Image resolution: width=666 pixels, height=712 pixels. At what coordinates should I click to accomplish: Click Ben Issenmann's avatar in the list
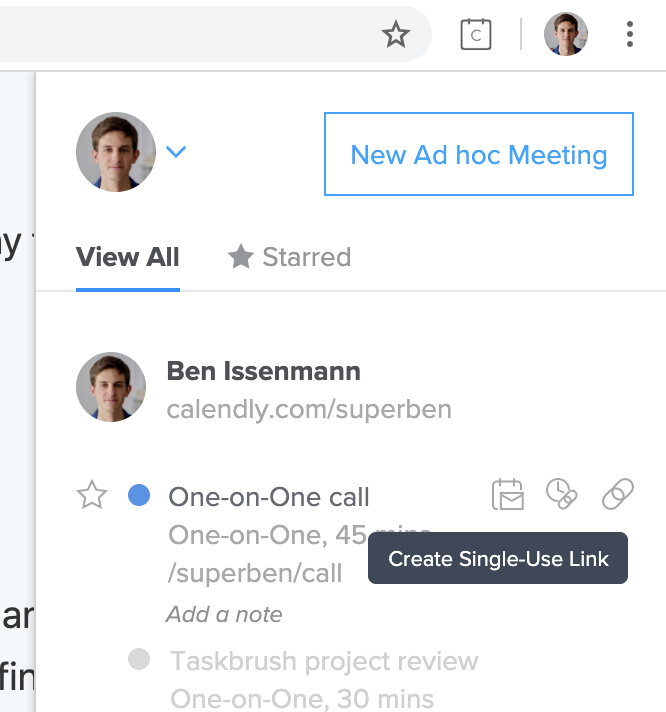(x=111, y=387)
